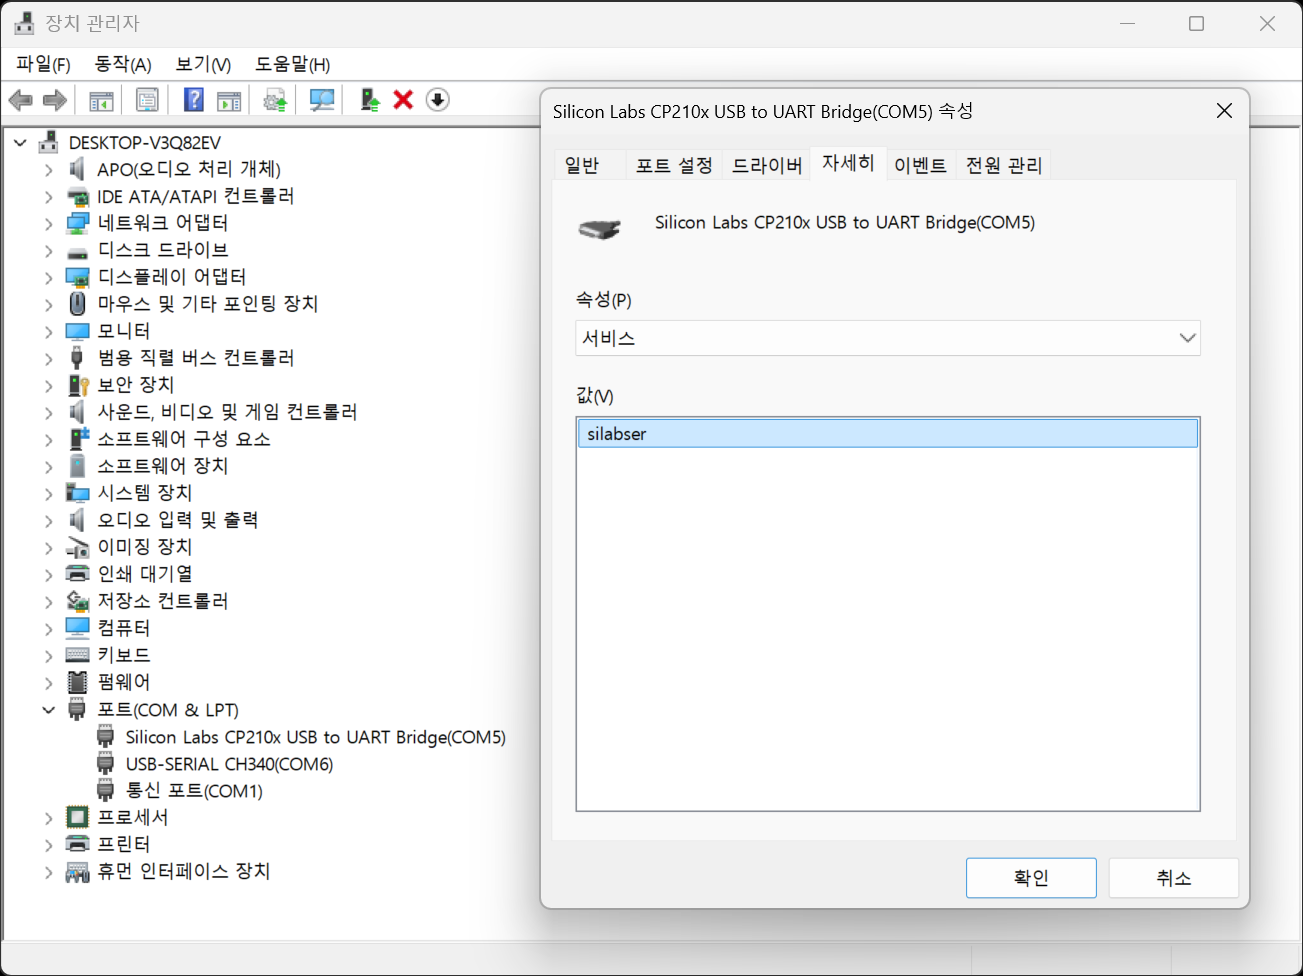Image resolution: width=1303 pixels, height=976 pixels.
Task: Click the Back arrow in the toolbar
Action: point(21,100)
